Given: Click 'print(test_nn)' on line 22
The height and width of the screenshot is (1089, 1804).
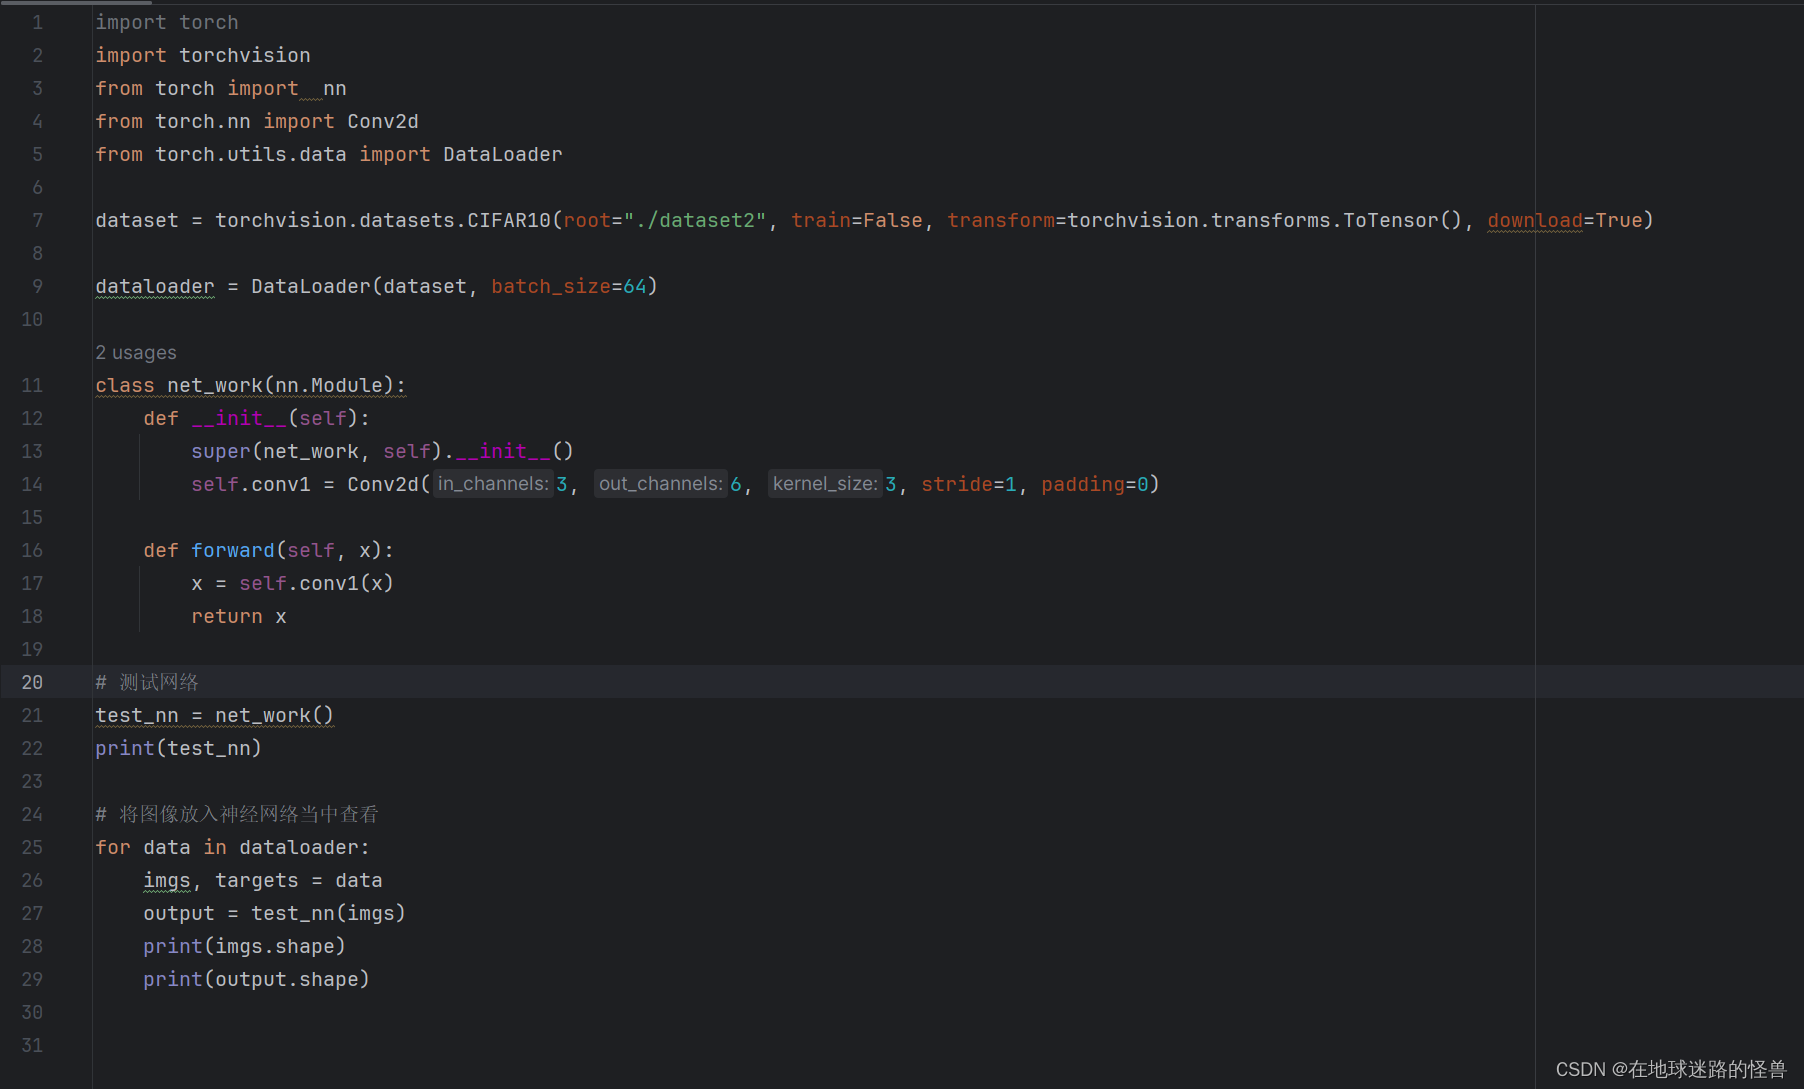Looking at the screenshot, I should 179,748.
